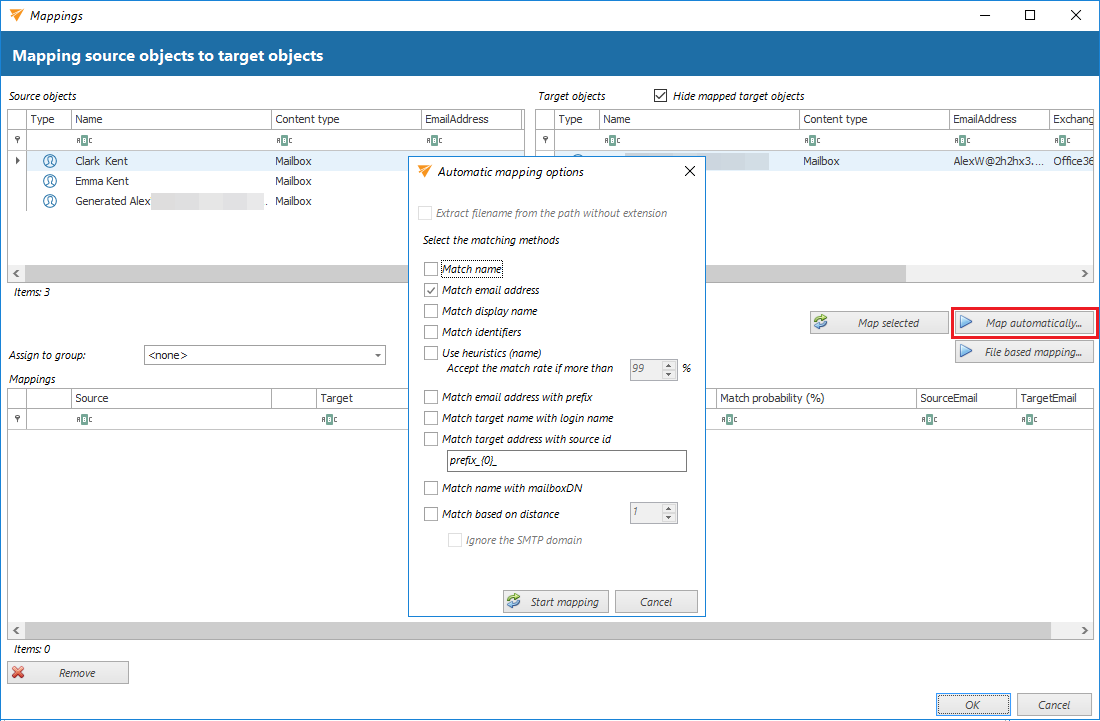
Task: Click the prefix_{0}_ text field
Action: click(566, 461)
